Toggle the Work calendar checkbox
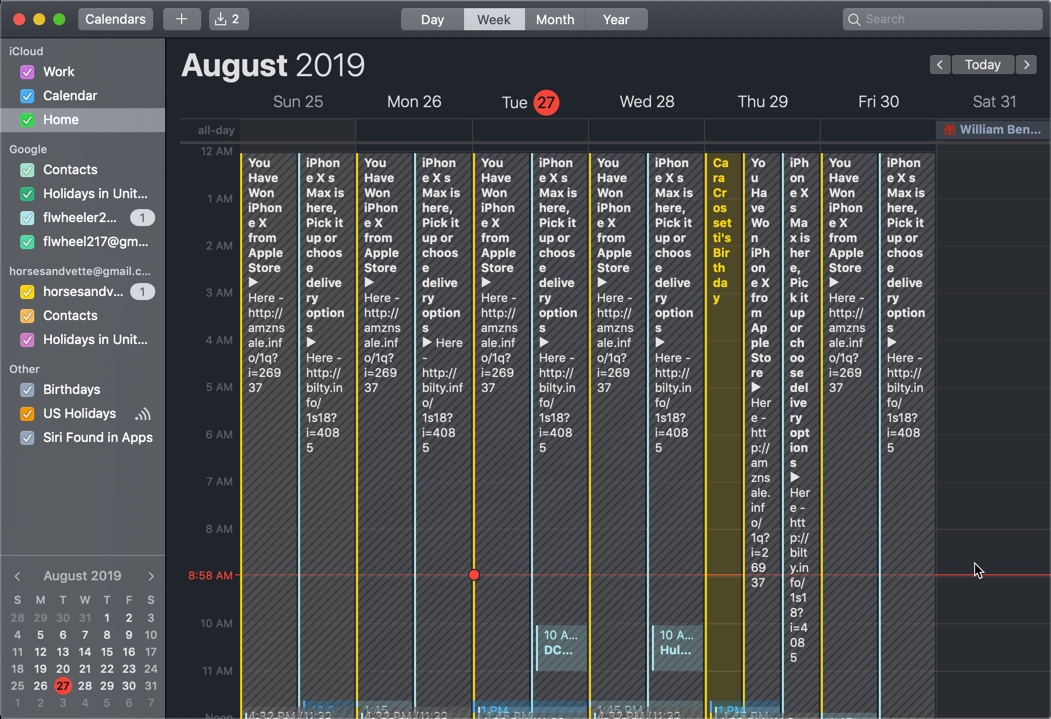This screenshot has width=1051, height=719. pos(27,72)
